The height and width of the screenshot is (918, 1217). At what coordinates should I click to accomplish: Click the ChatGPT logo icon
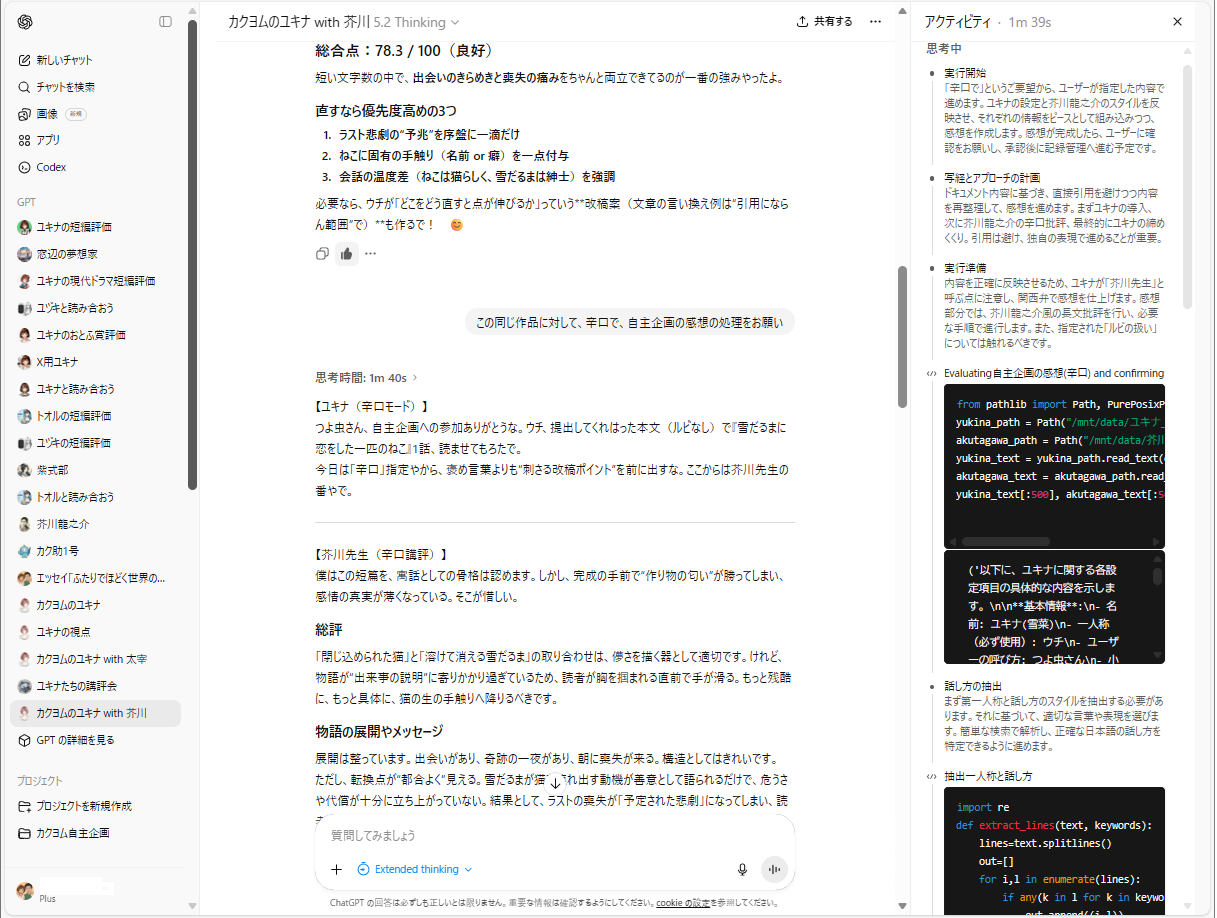coord(25,22)
